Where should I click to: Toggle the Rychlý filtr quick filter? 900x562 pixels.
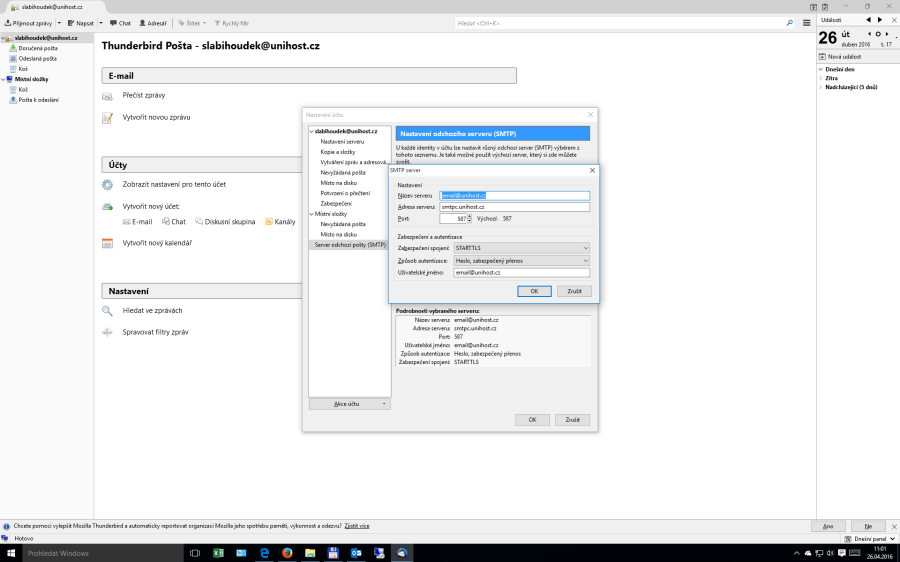232,23
